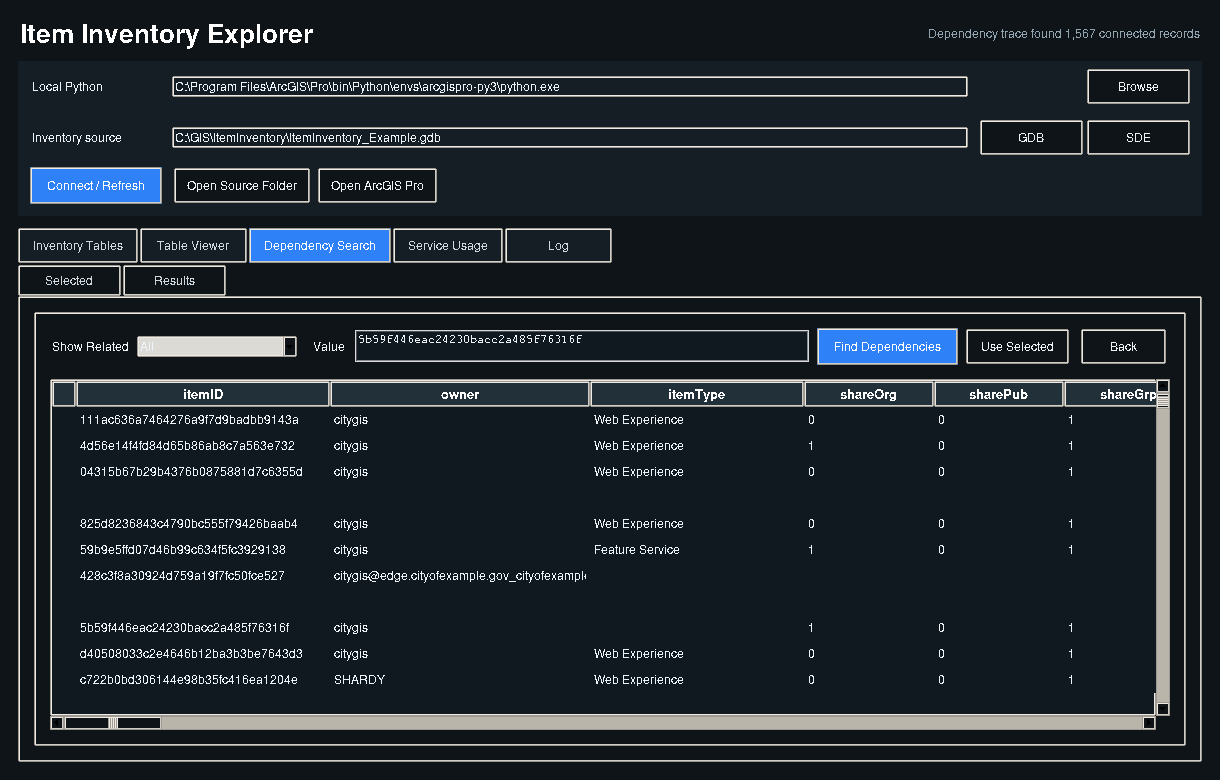1220x780 pixels.
Task: Select itemID 111ac636a7464276a9f7d9badbb9143a
Action: point(189,420)
